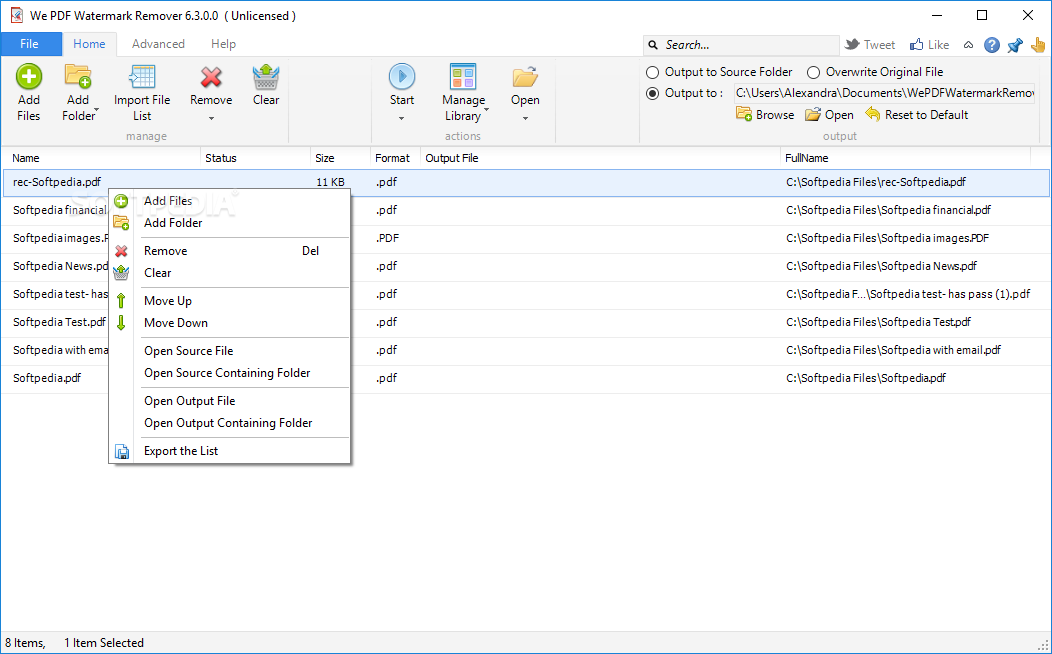Click the Output File column header
The image size is (1052, 654).
[600, 158]
